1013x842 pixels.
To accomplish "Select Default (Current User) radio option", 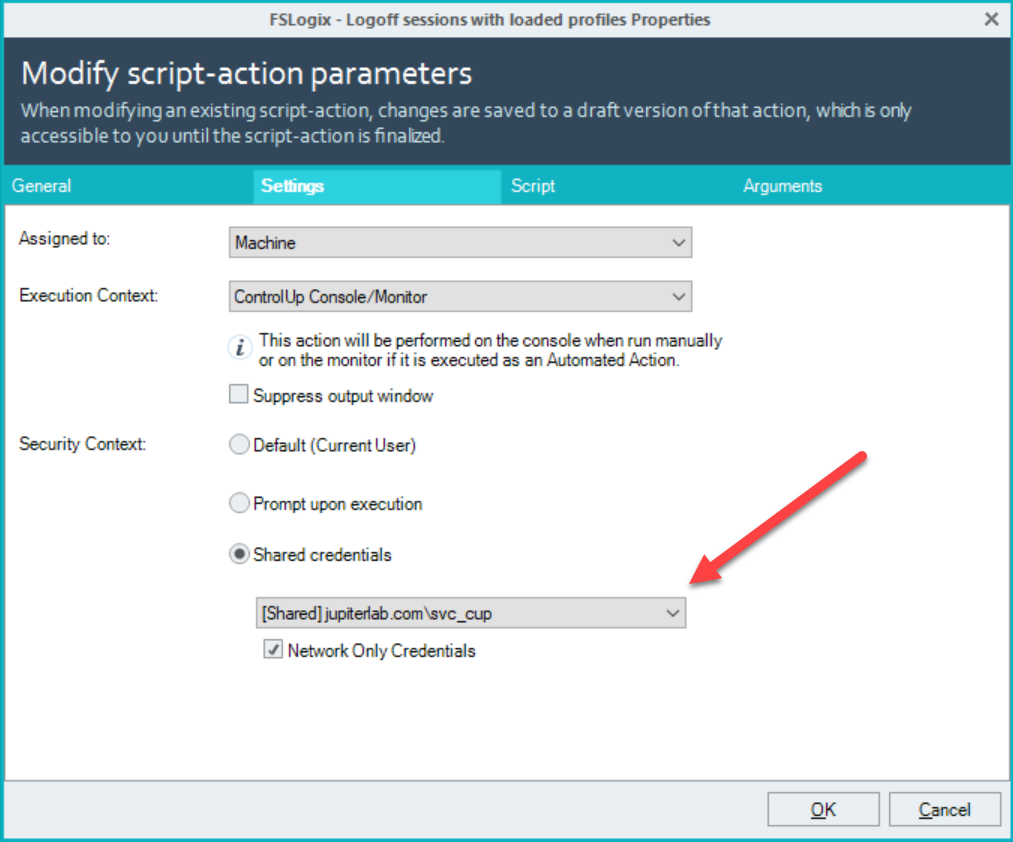I will tap(239, 445).
